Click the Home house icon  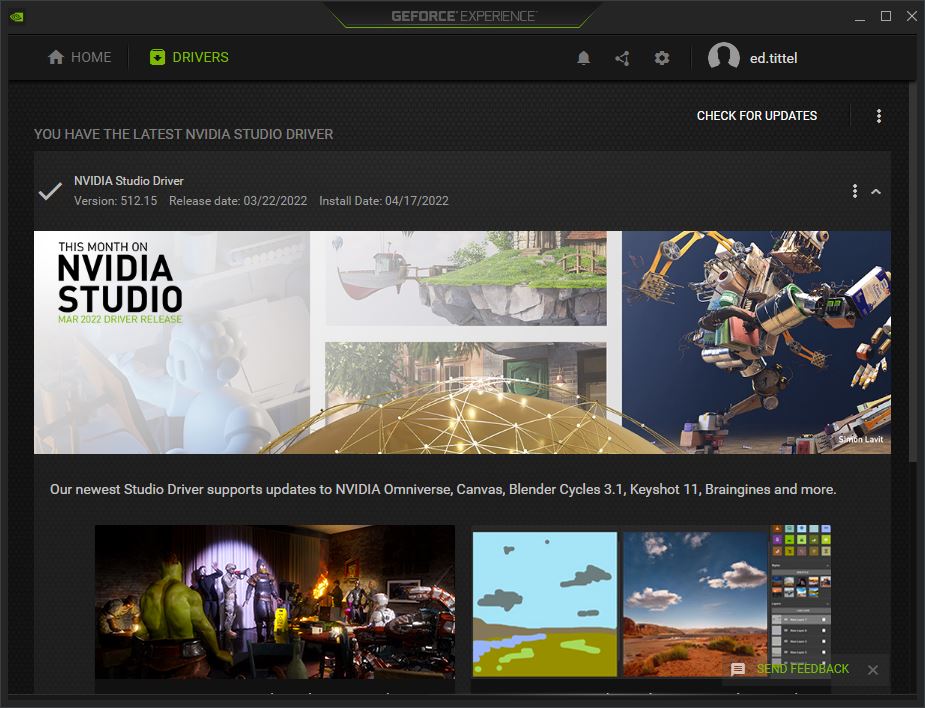[x=56, y=57]
